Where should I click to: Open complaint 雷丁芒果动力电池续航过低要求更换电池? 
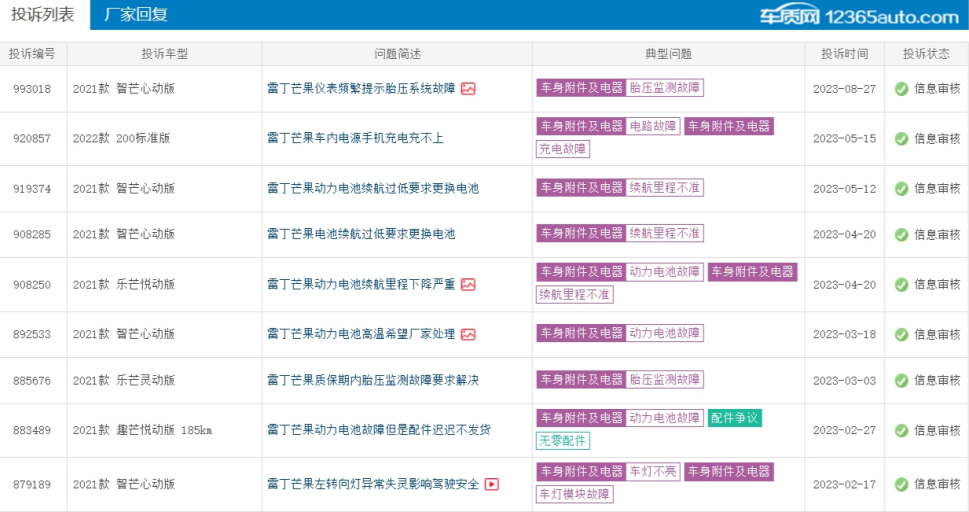click(373, 188)
